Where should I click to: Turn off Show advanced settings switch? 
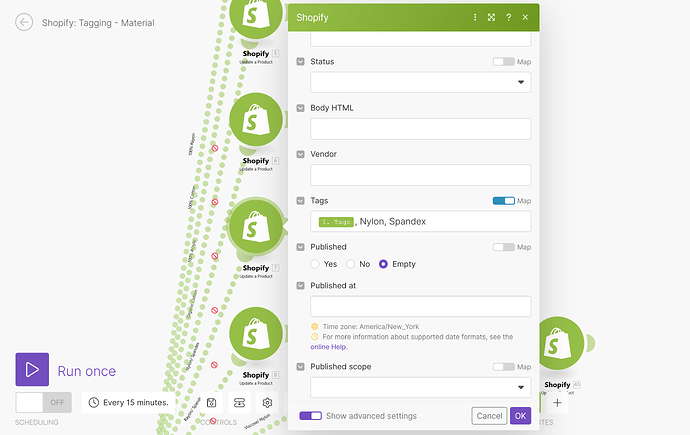(311, 416)
